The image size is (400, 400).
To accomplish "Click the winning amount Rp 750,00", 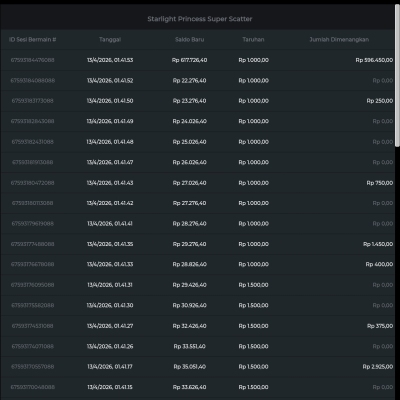I will (x=380, y=183).
